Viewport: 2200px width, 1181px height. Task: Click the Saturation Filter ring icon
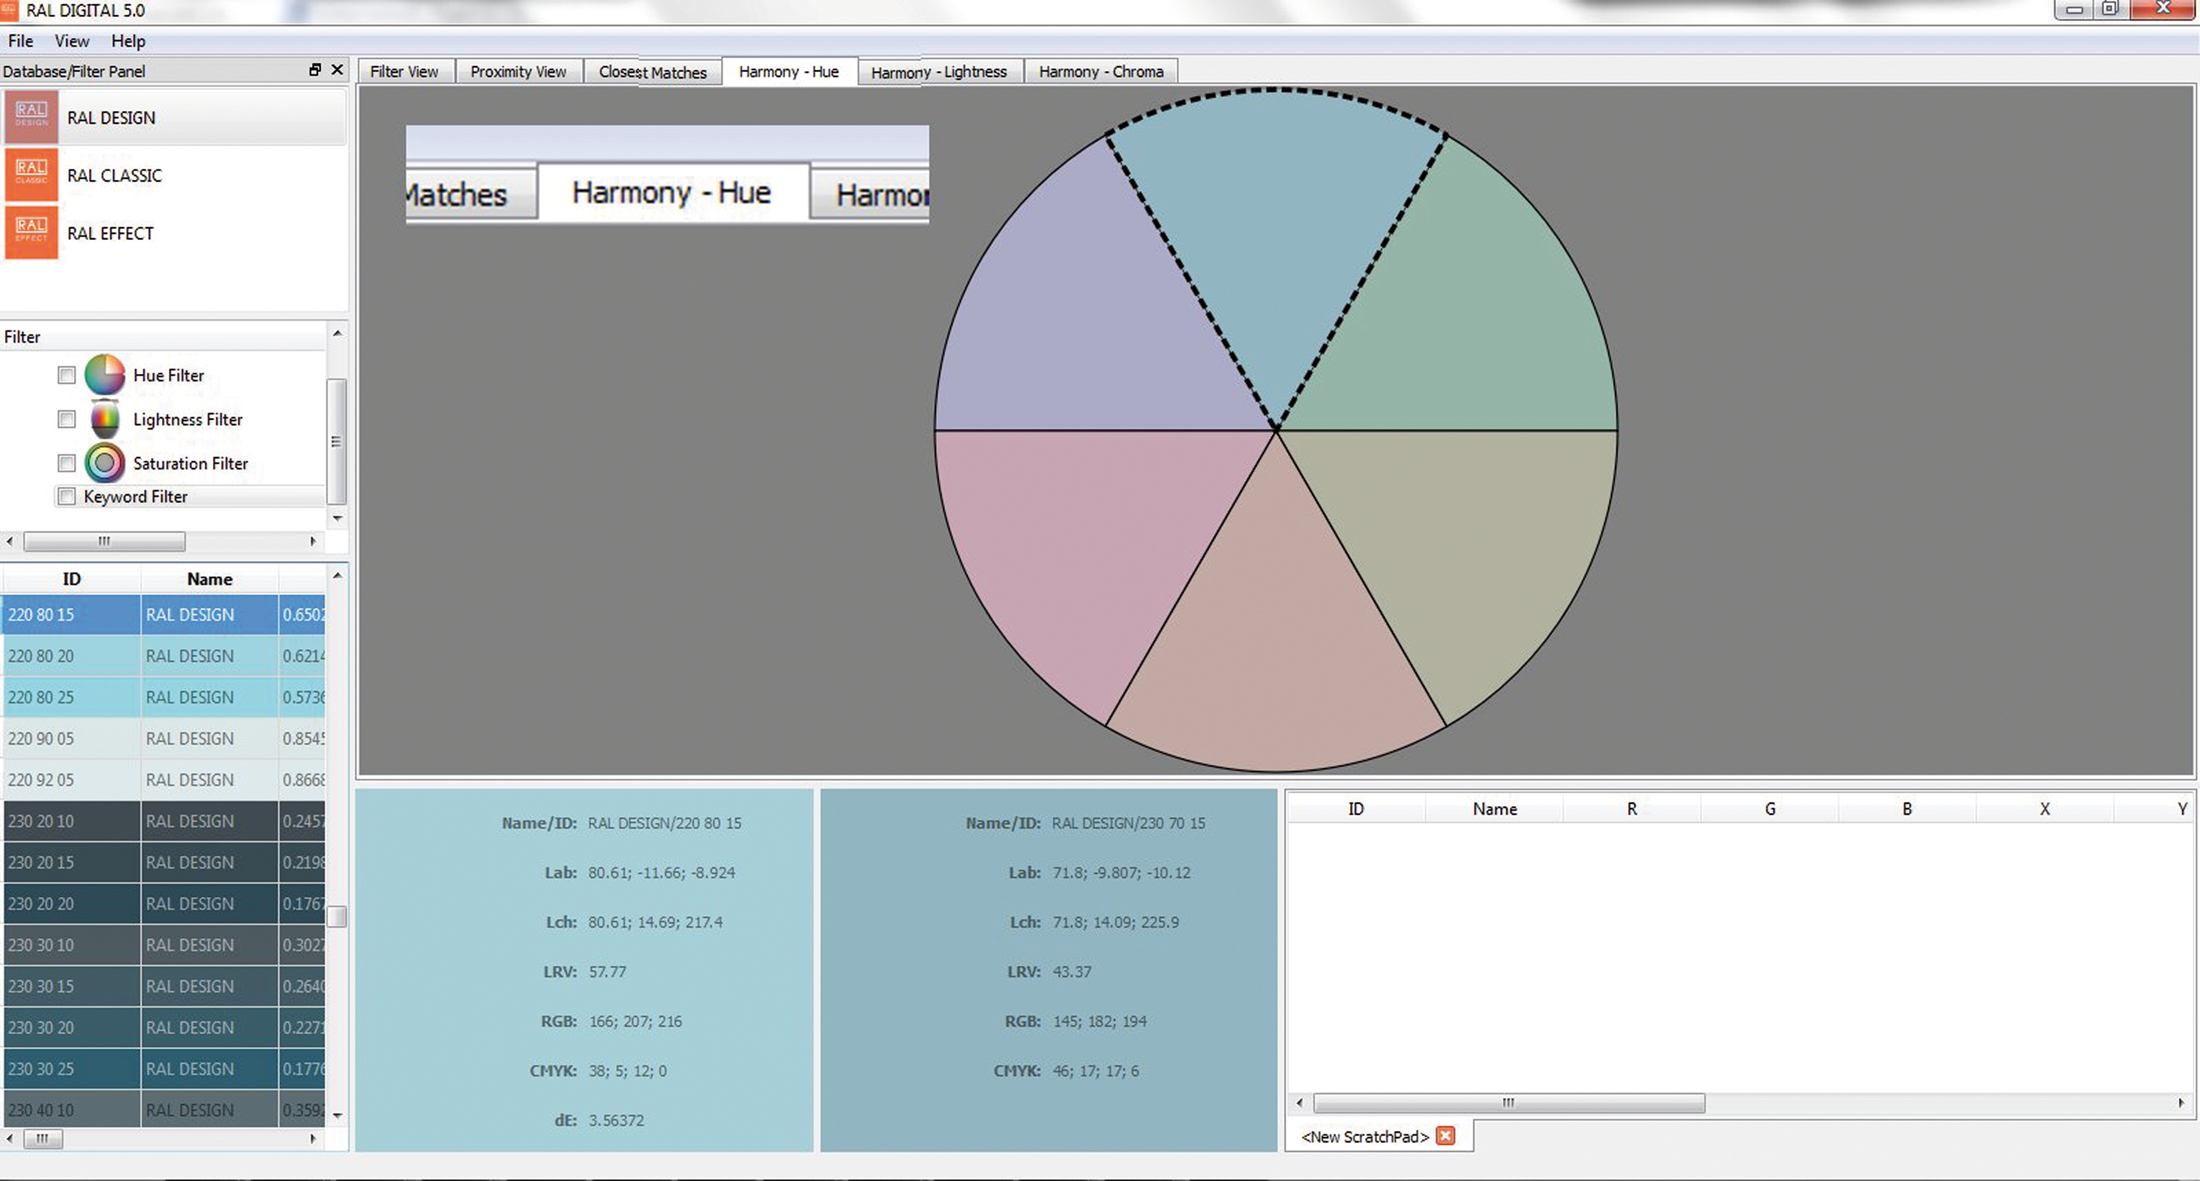(105, 463)
